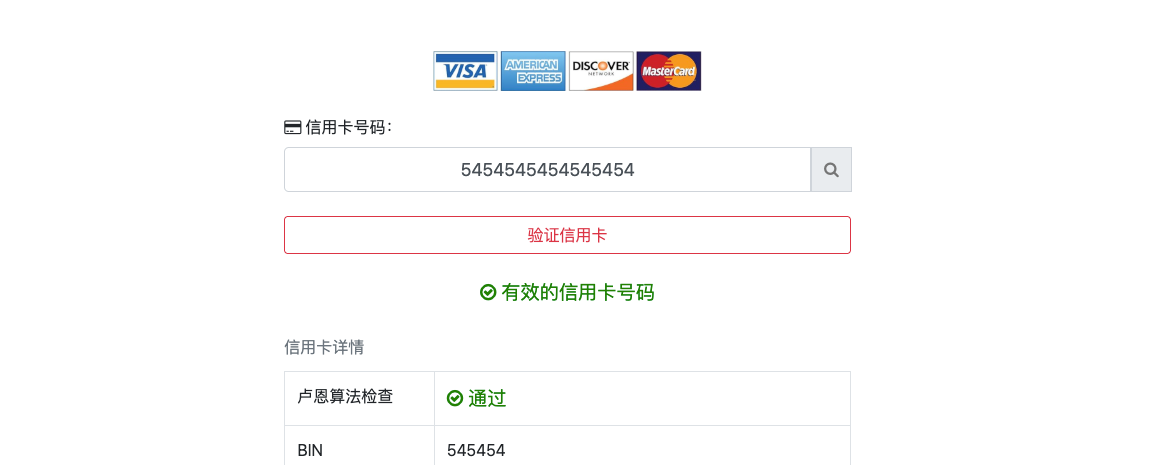Click the 信用卡详情 section heading
Image resolution: width=1150 pixels, height=465 pixels.
324,347
